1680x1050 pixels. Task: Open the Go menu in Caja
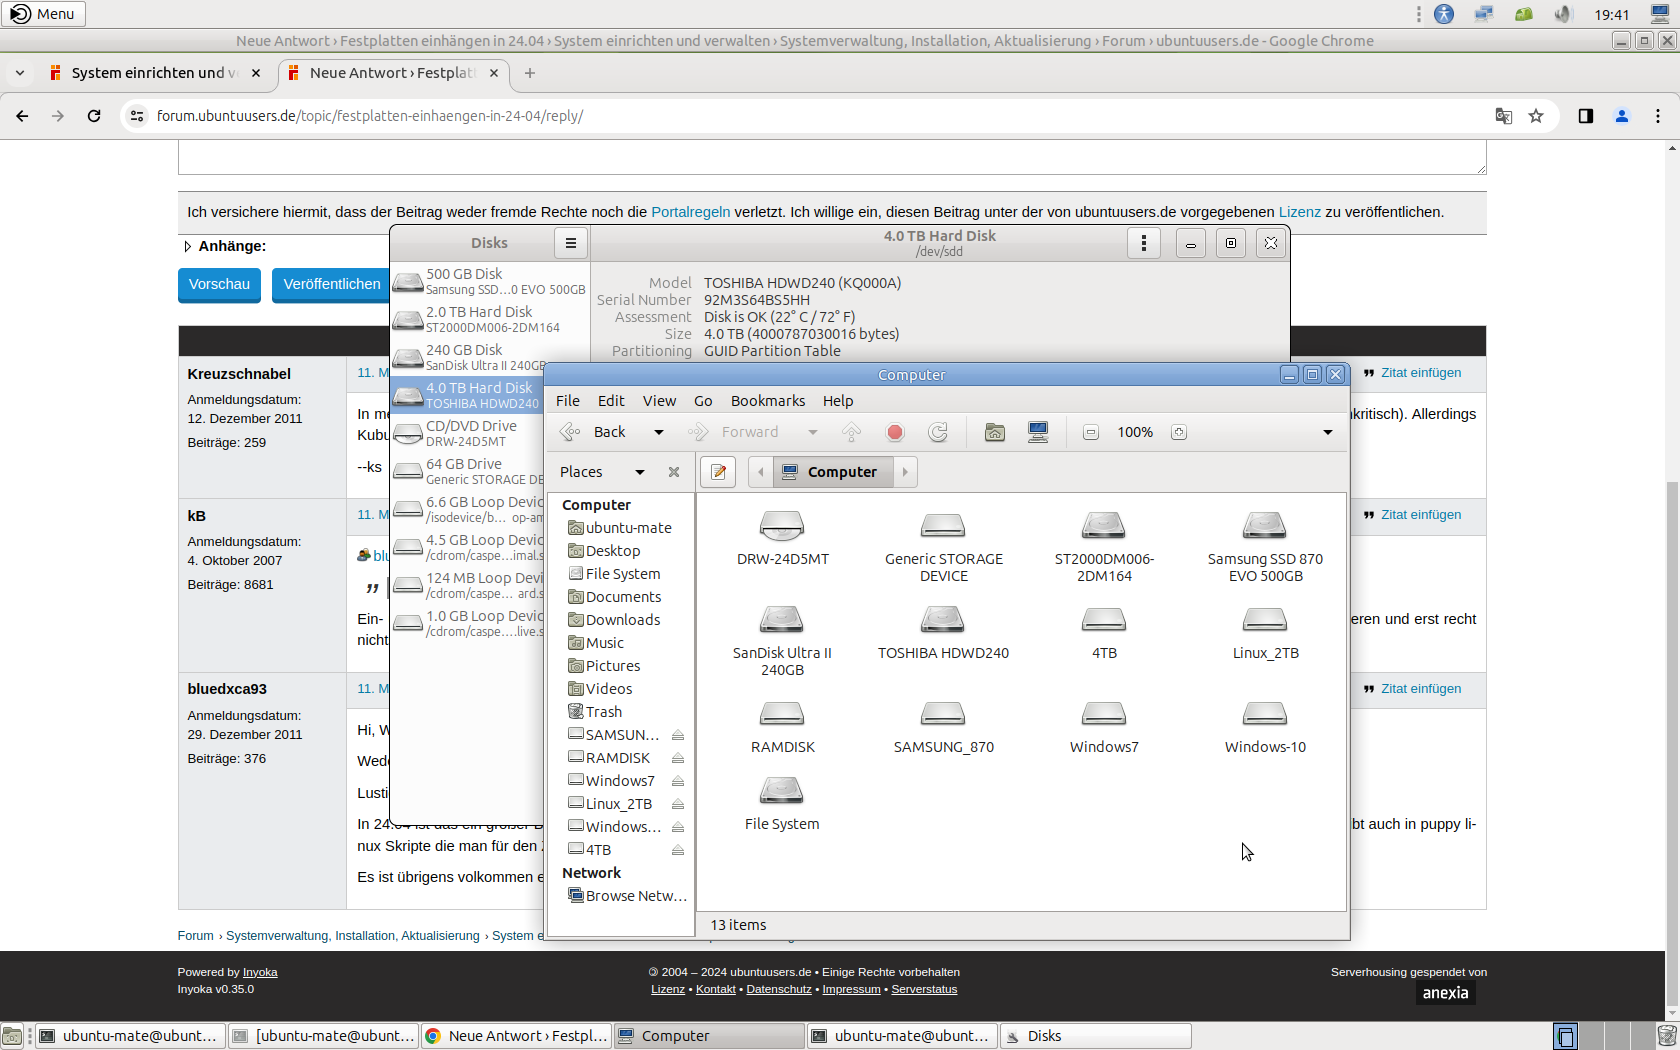[x=703, y=401]
